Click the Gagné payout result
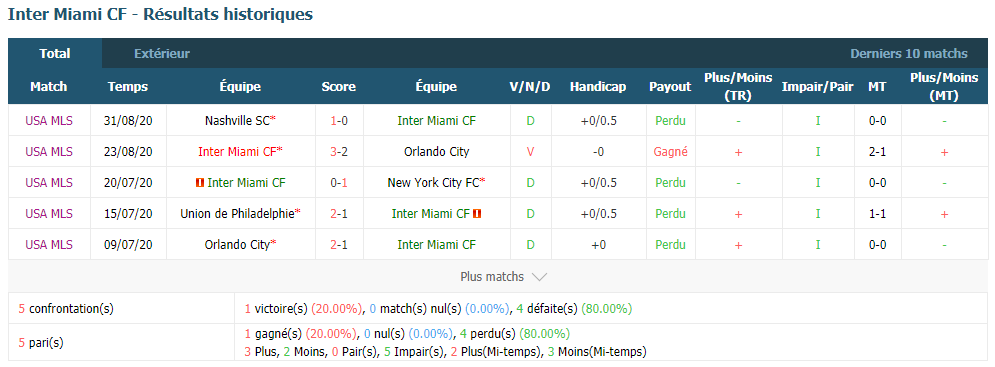Screen dimensions: 995x367 tap(670, 152)
